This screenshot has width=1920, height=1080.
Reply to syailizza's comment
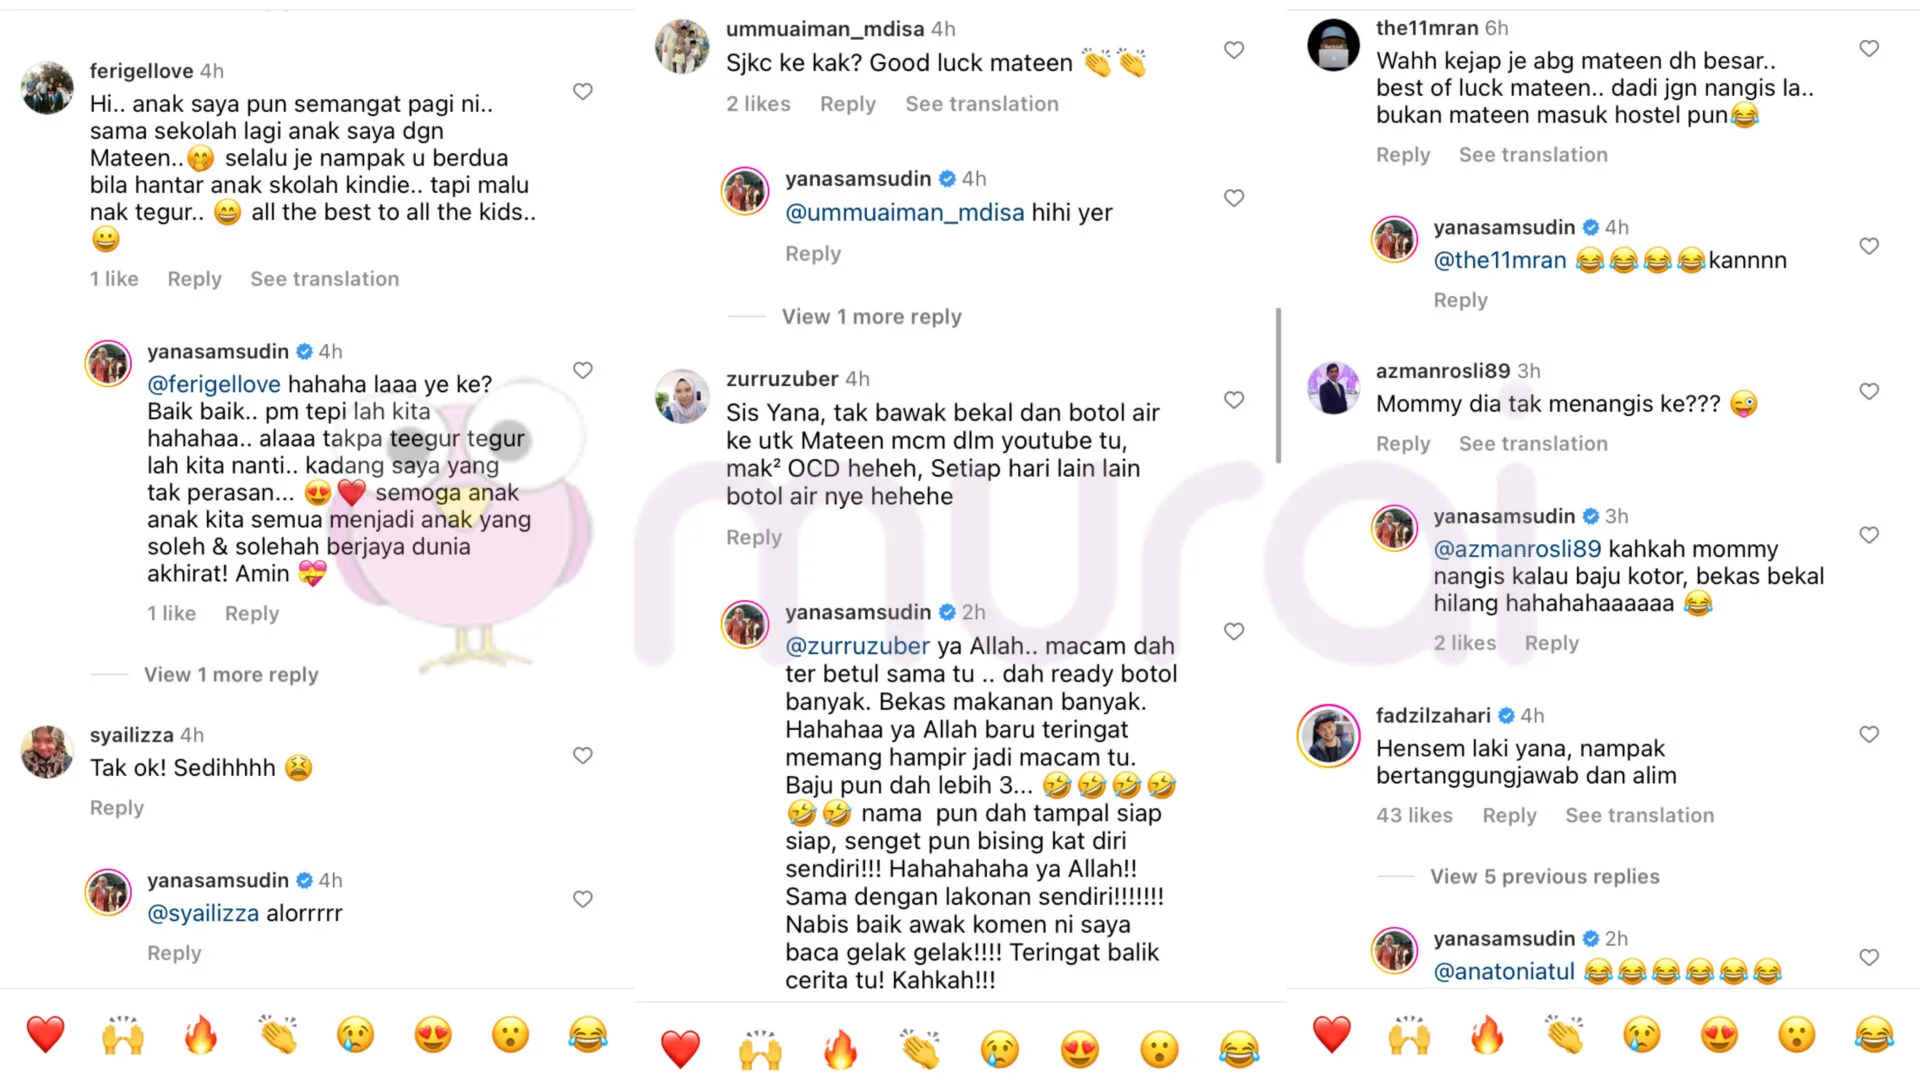pyautogui.click(x=117, y=808)
